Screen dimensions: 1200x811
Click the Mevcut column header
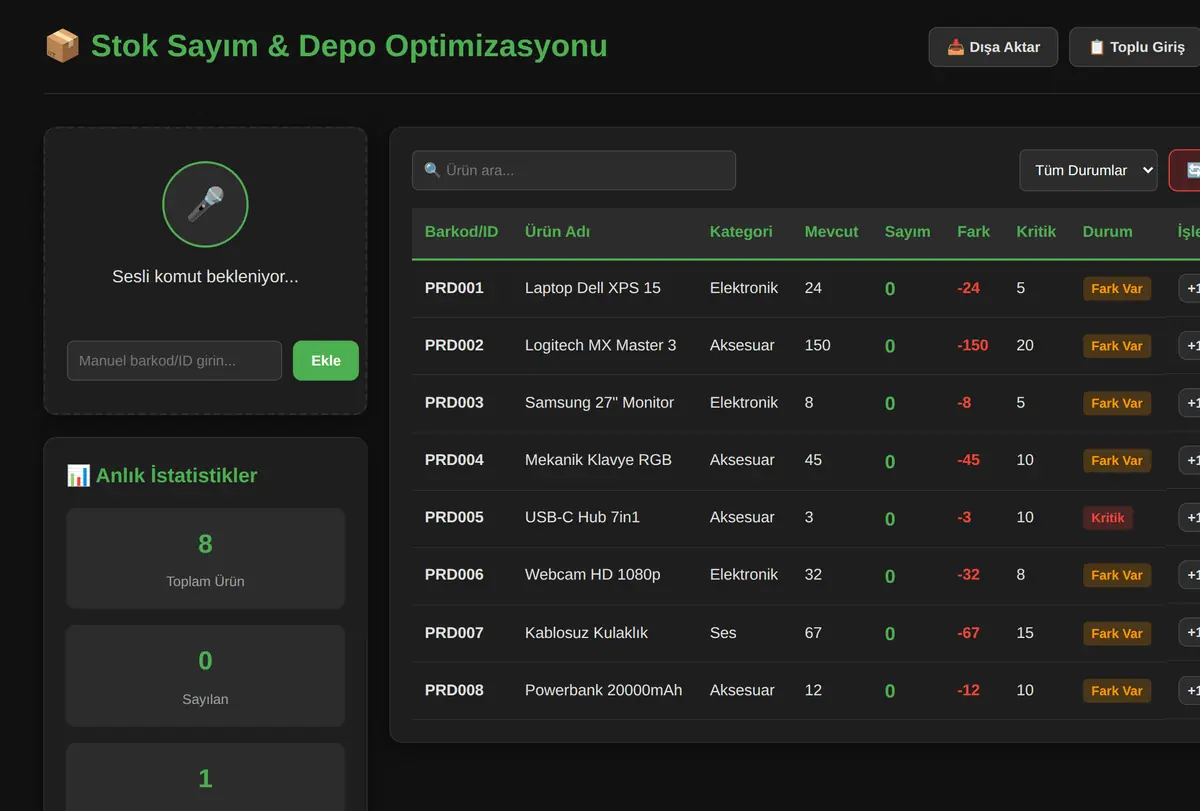tap(831, 232)
